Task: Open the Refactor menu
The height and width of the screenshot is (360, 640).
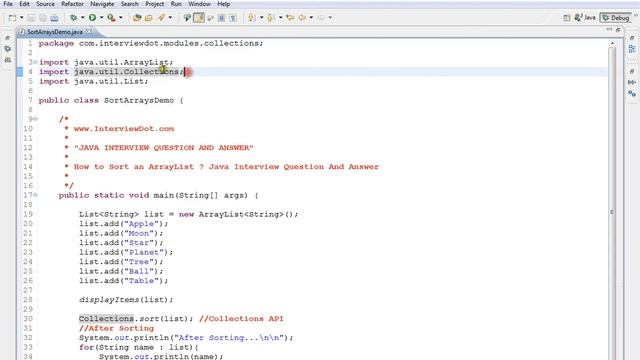Action: pos(72,4)
